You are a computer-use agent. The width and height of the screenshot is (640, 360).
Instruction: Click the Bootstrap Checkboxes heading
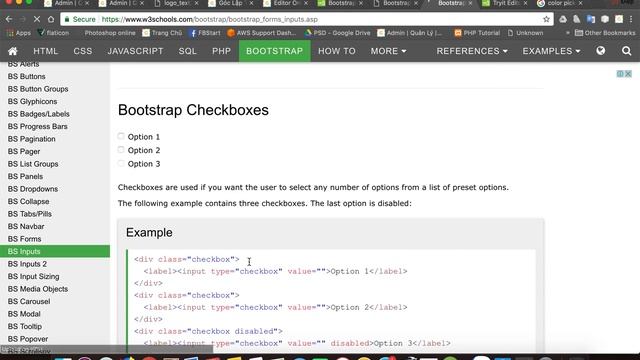[193, 110]
